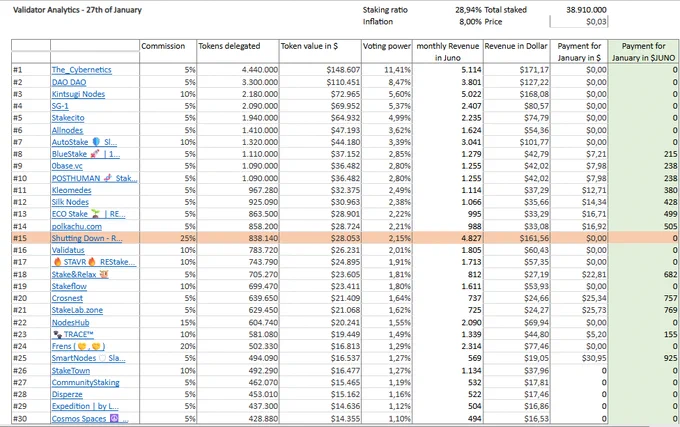
Task: Follow the SmartNodes link
Action: tap(88, 359)
